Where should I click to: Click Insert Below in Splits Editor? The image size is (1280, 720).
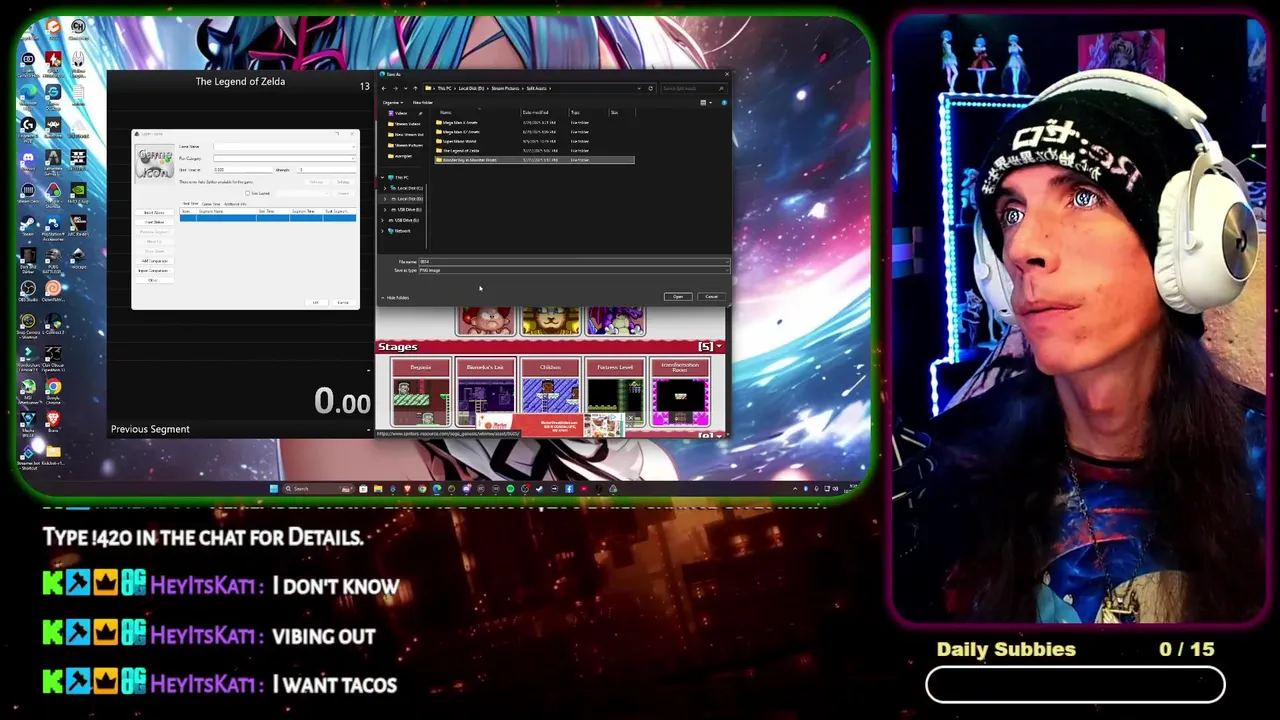[x=154, y=222]
